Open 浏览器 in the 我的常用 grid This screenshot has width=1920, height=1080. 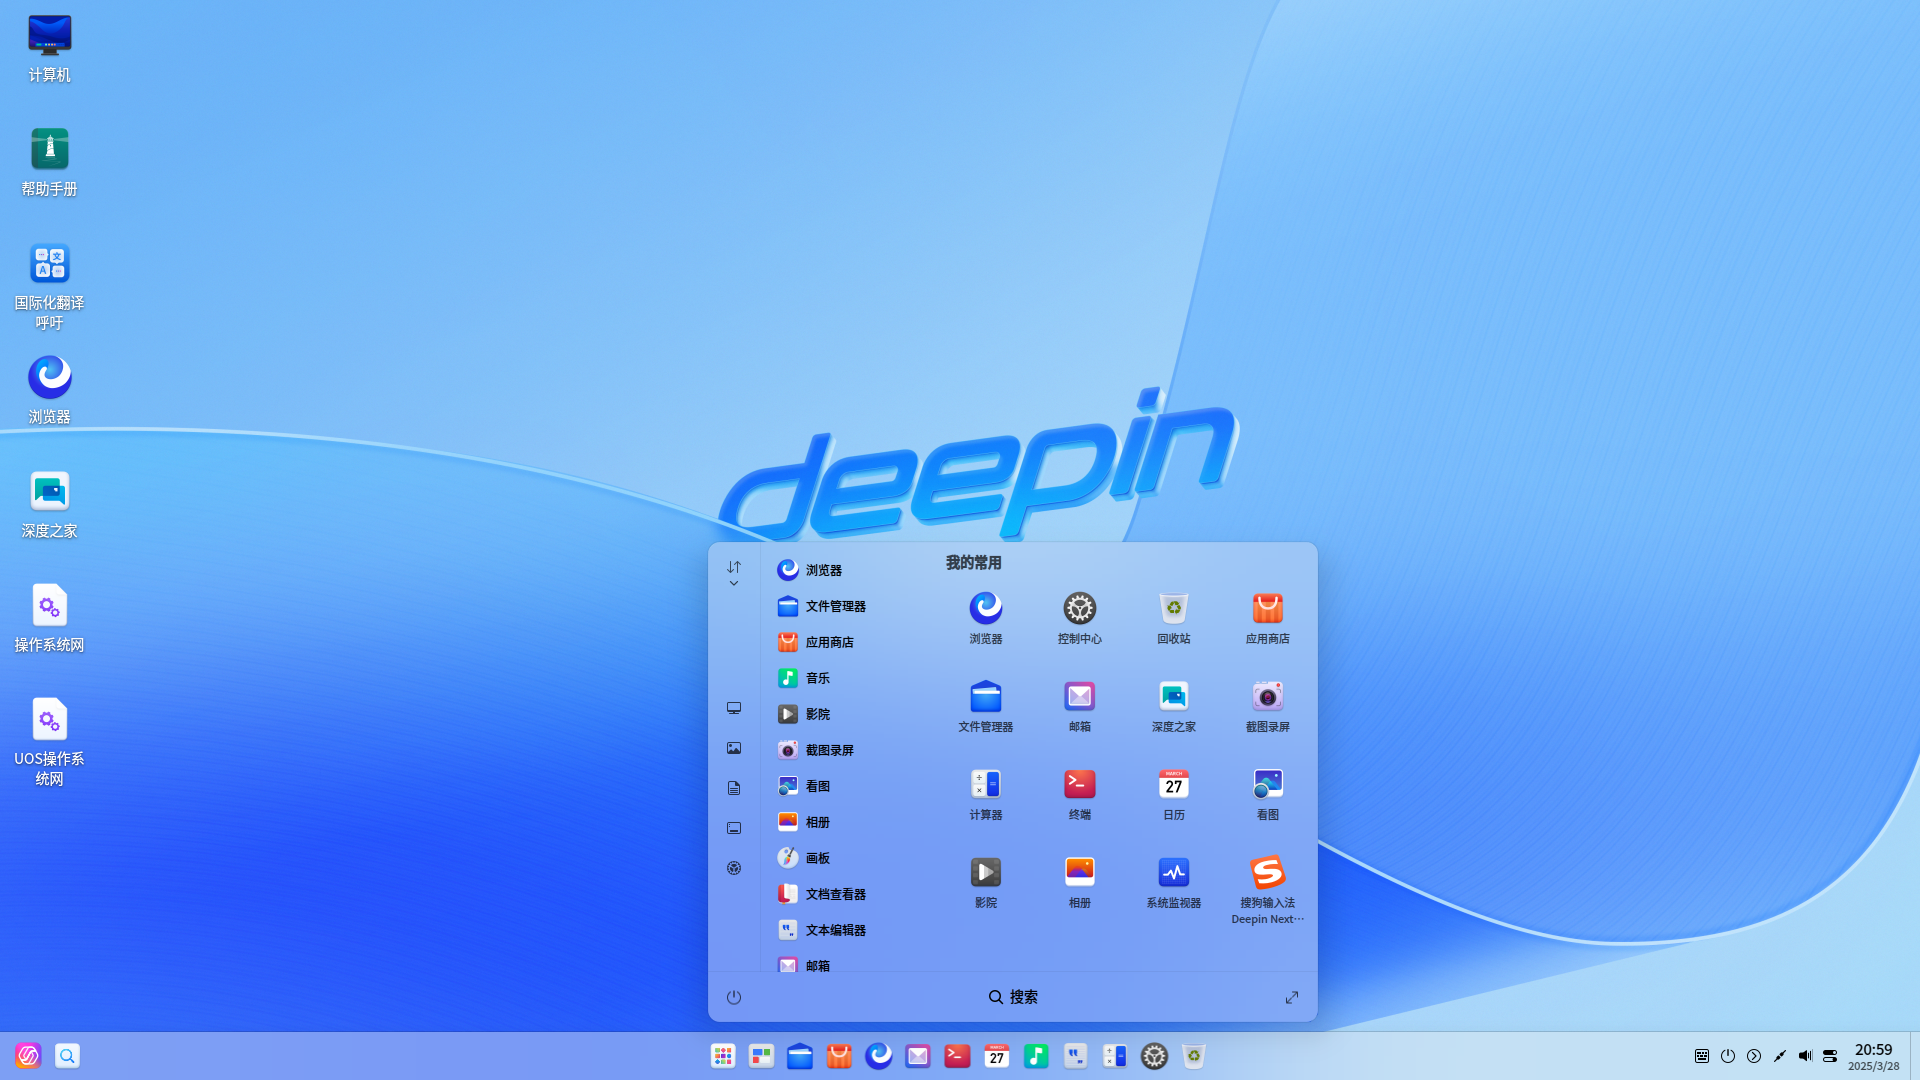coord(985,617)
